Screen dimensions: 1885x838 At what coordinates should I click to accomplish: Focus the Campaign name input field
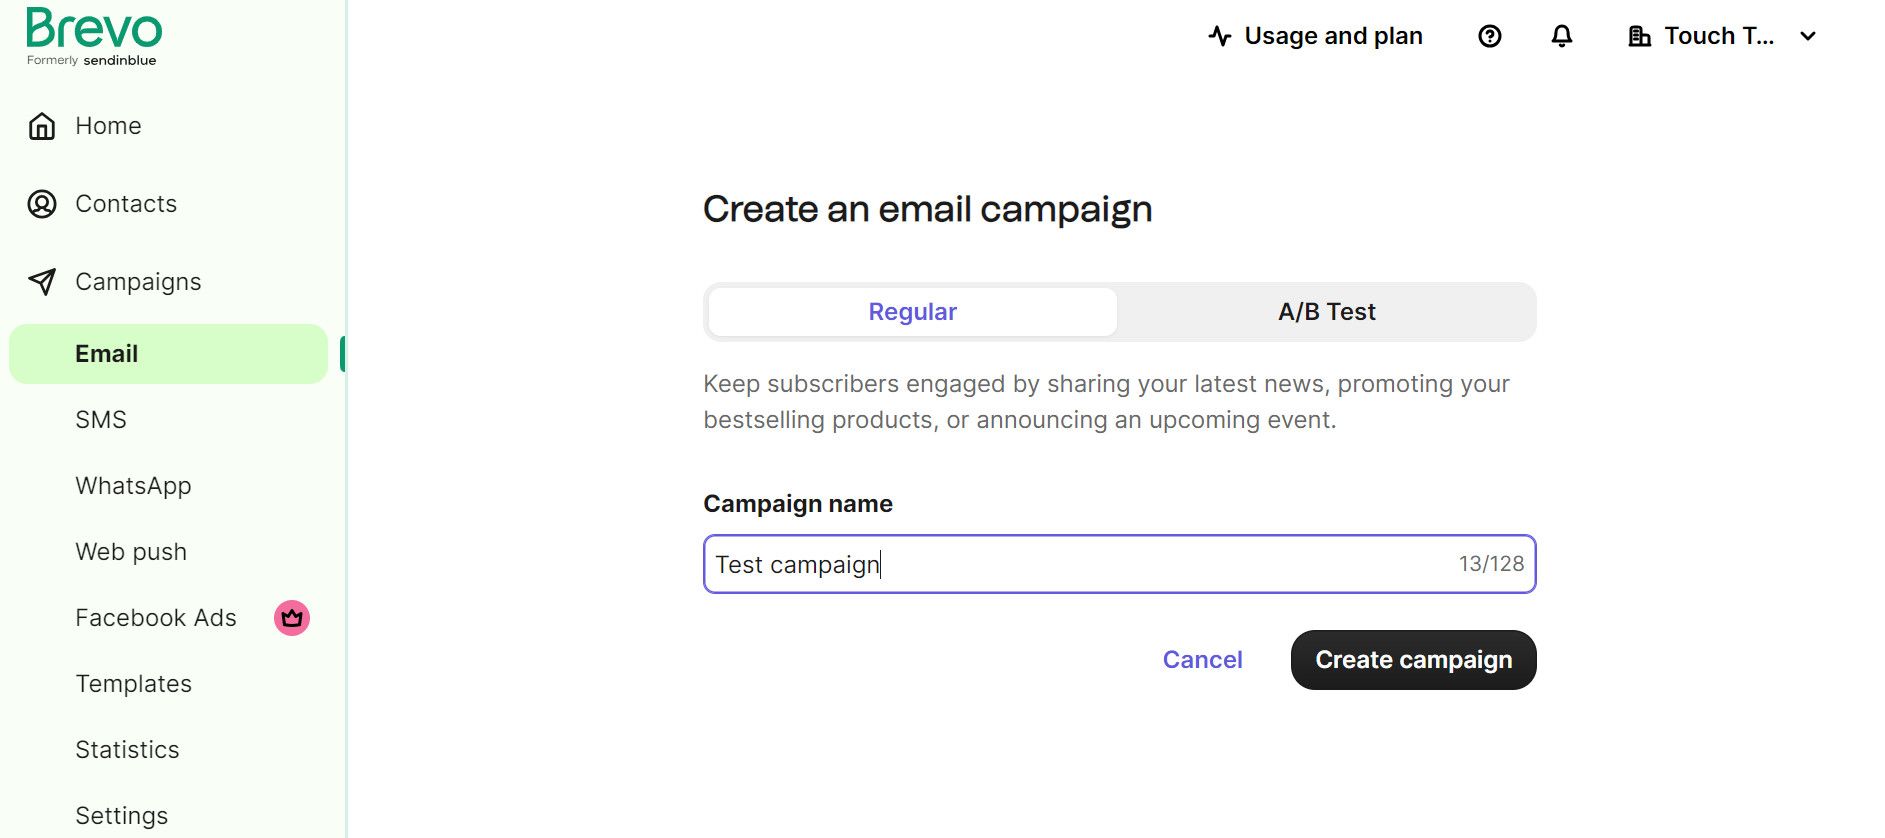coord(1080,564)
